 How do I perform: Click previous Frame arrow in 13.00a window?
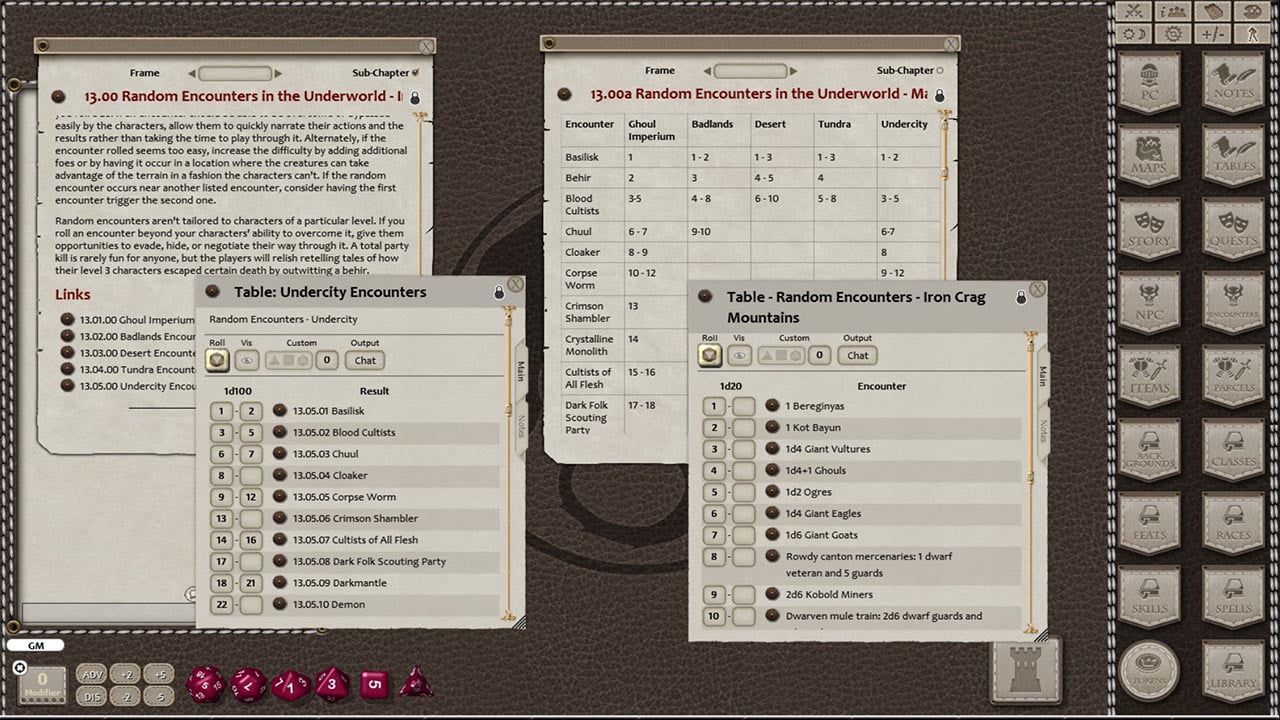707,71
